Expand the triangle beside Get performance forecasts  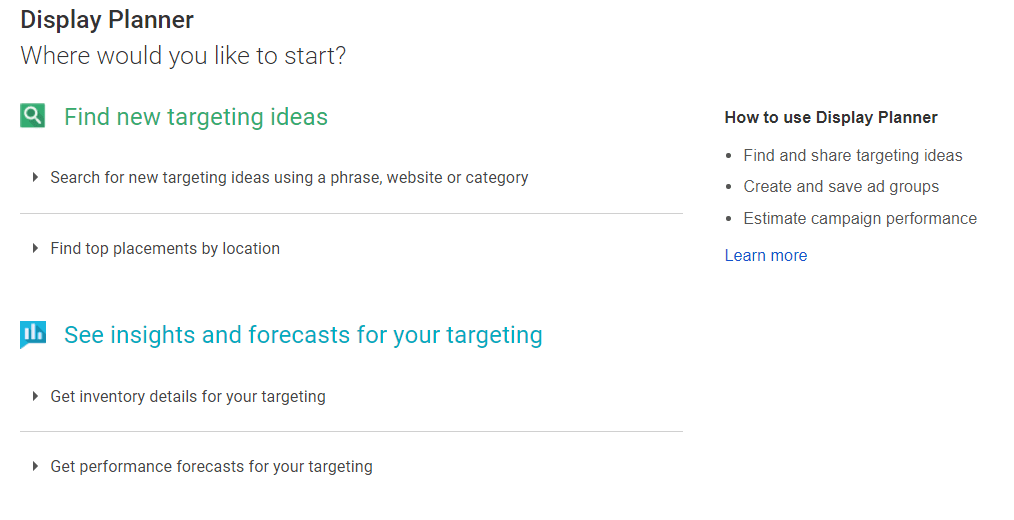(x=36, y=466)
